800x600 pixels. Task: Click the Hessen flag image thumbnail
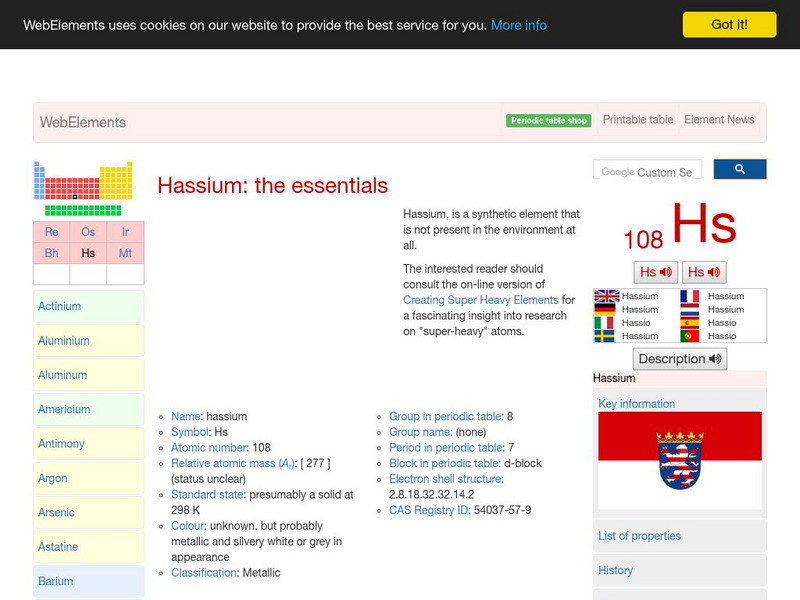click(680, 457)
